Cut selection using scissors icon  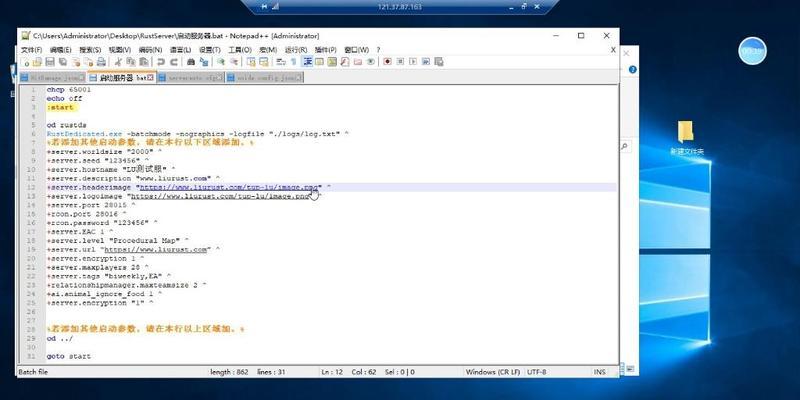(118, 62)
